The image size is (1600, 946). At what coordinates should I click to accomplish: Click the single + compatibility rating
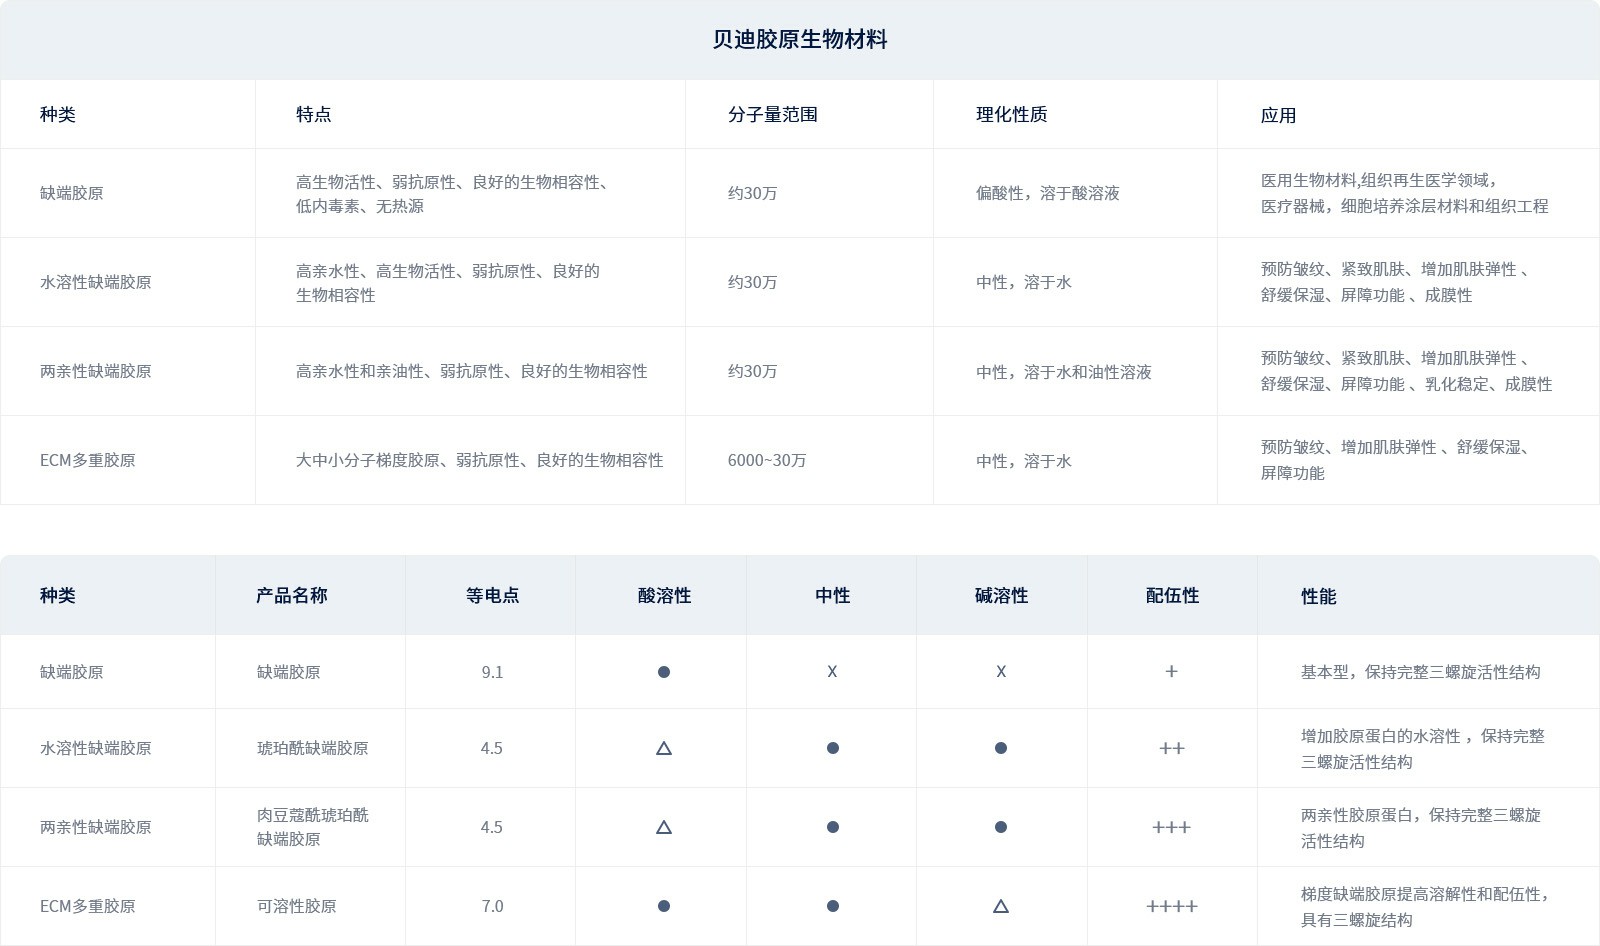tap(1171, 672)
